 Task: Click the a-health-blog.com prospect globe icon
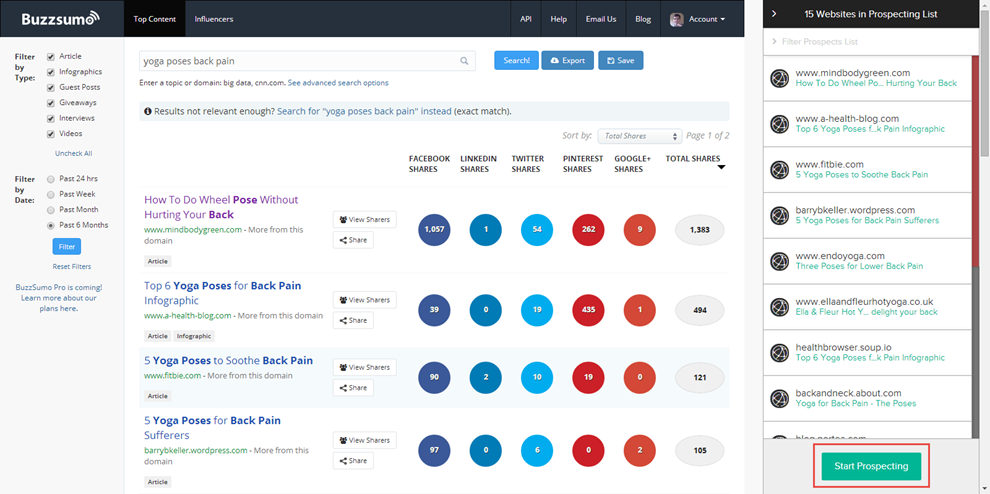(780, 124)
